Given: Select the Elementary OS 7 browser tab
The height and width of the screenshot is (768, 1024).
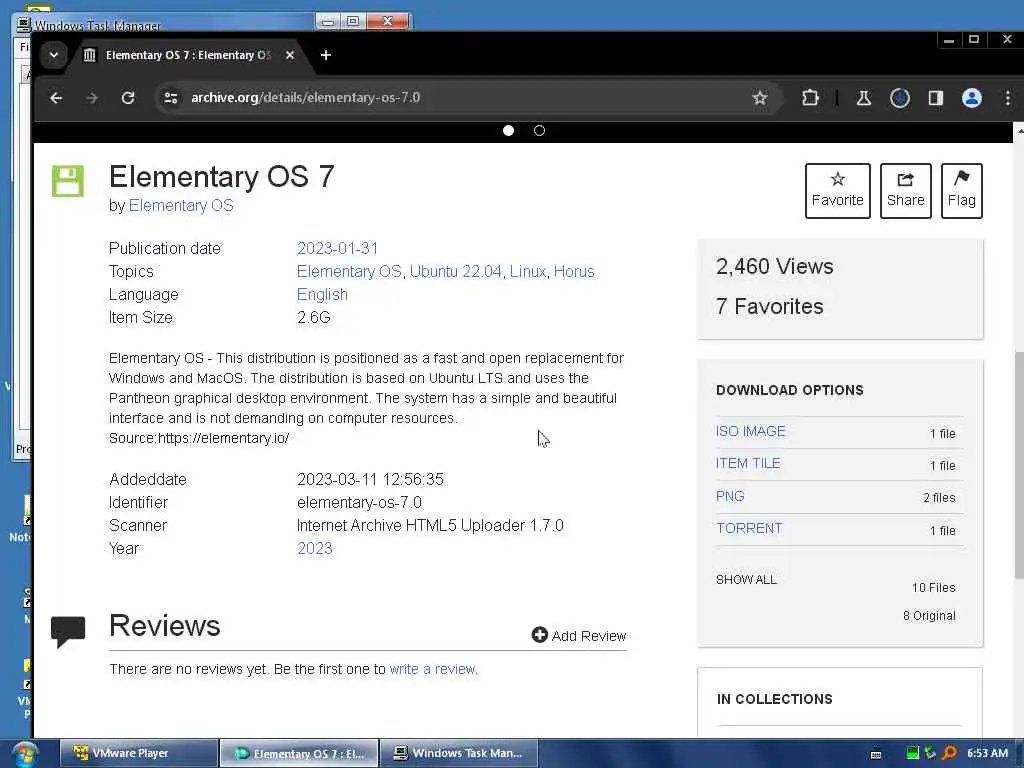Looking at the screenshot, I should (x=189, y=55).
